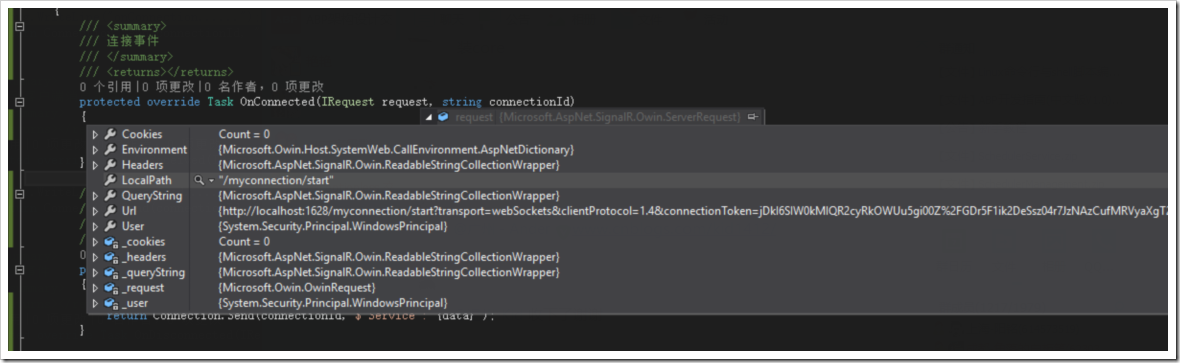1180x363 pixels.
Task: Collapse the outline box beside top summary comment
Action: 20,26
